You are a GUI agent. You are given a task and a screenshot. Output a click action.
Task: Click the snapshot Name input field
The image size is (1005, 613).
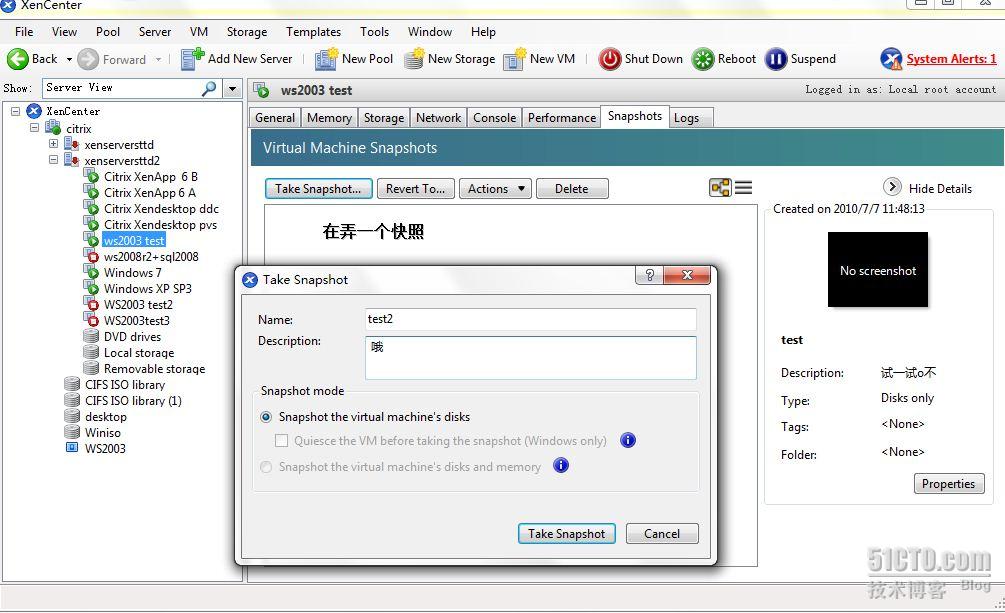pos(531,319)
